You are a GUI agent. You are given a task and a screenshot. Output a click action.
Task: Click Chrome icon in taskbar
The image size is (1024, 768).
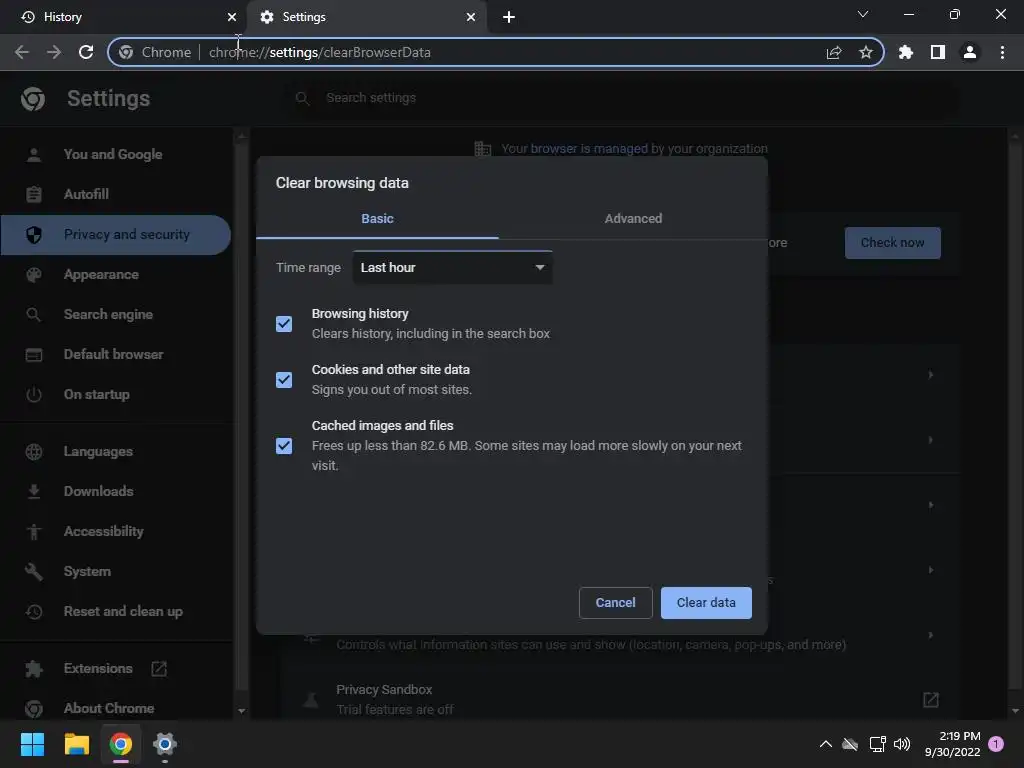(x=121, y=744)
